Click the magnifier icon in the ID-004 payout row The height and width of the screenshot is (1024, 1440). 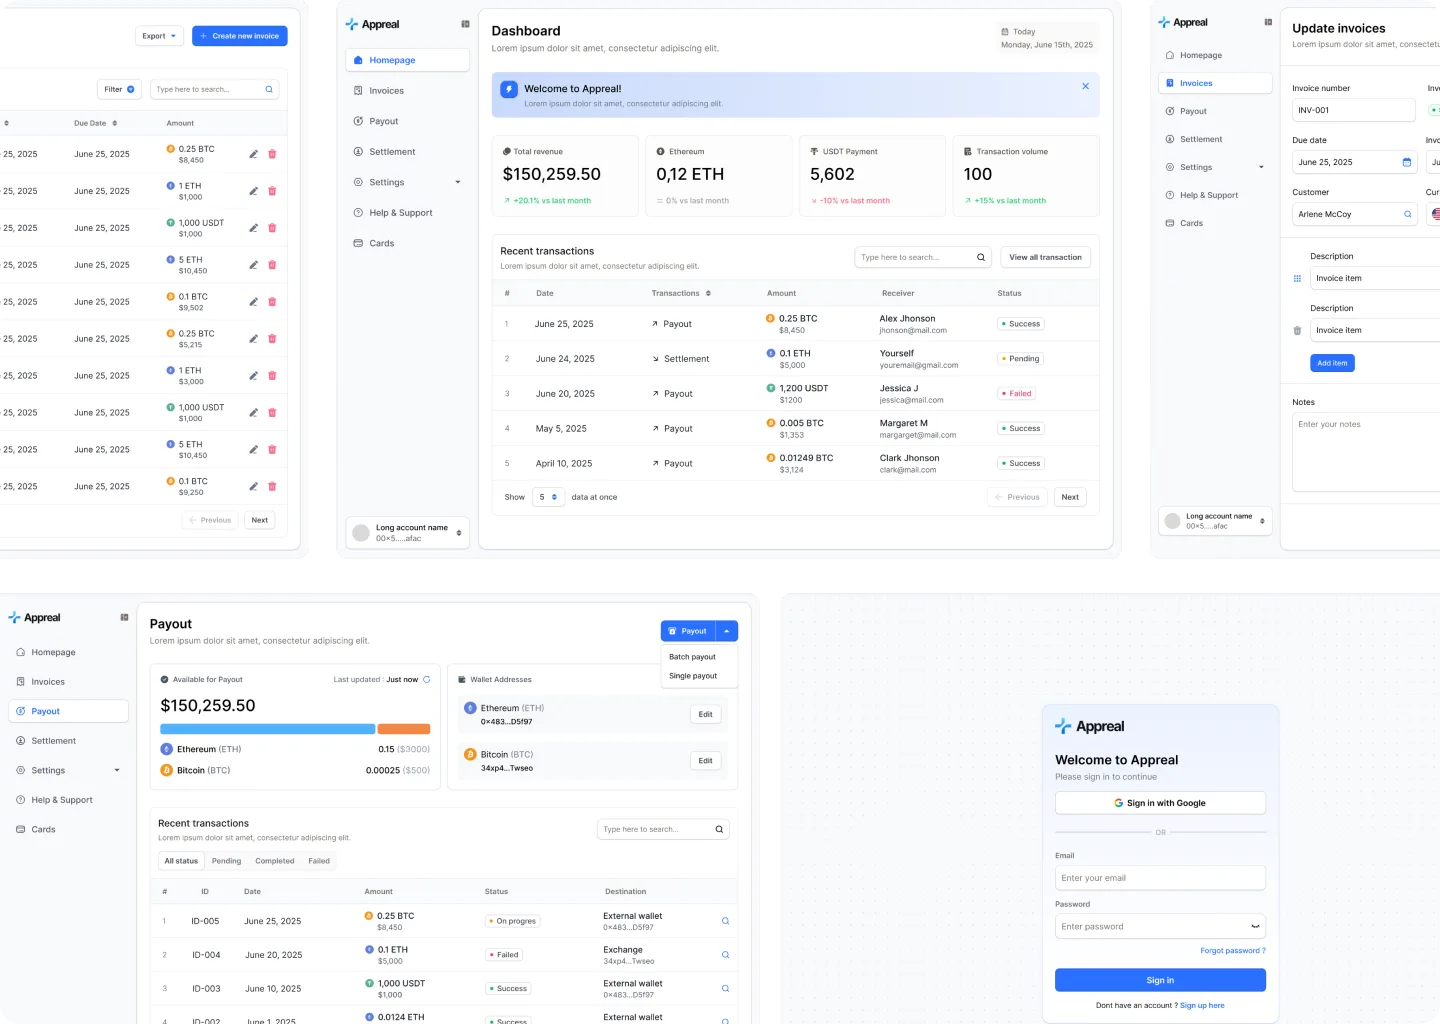point(725,955)
